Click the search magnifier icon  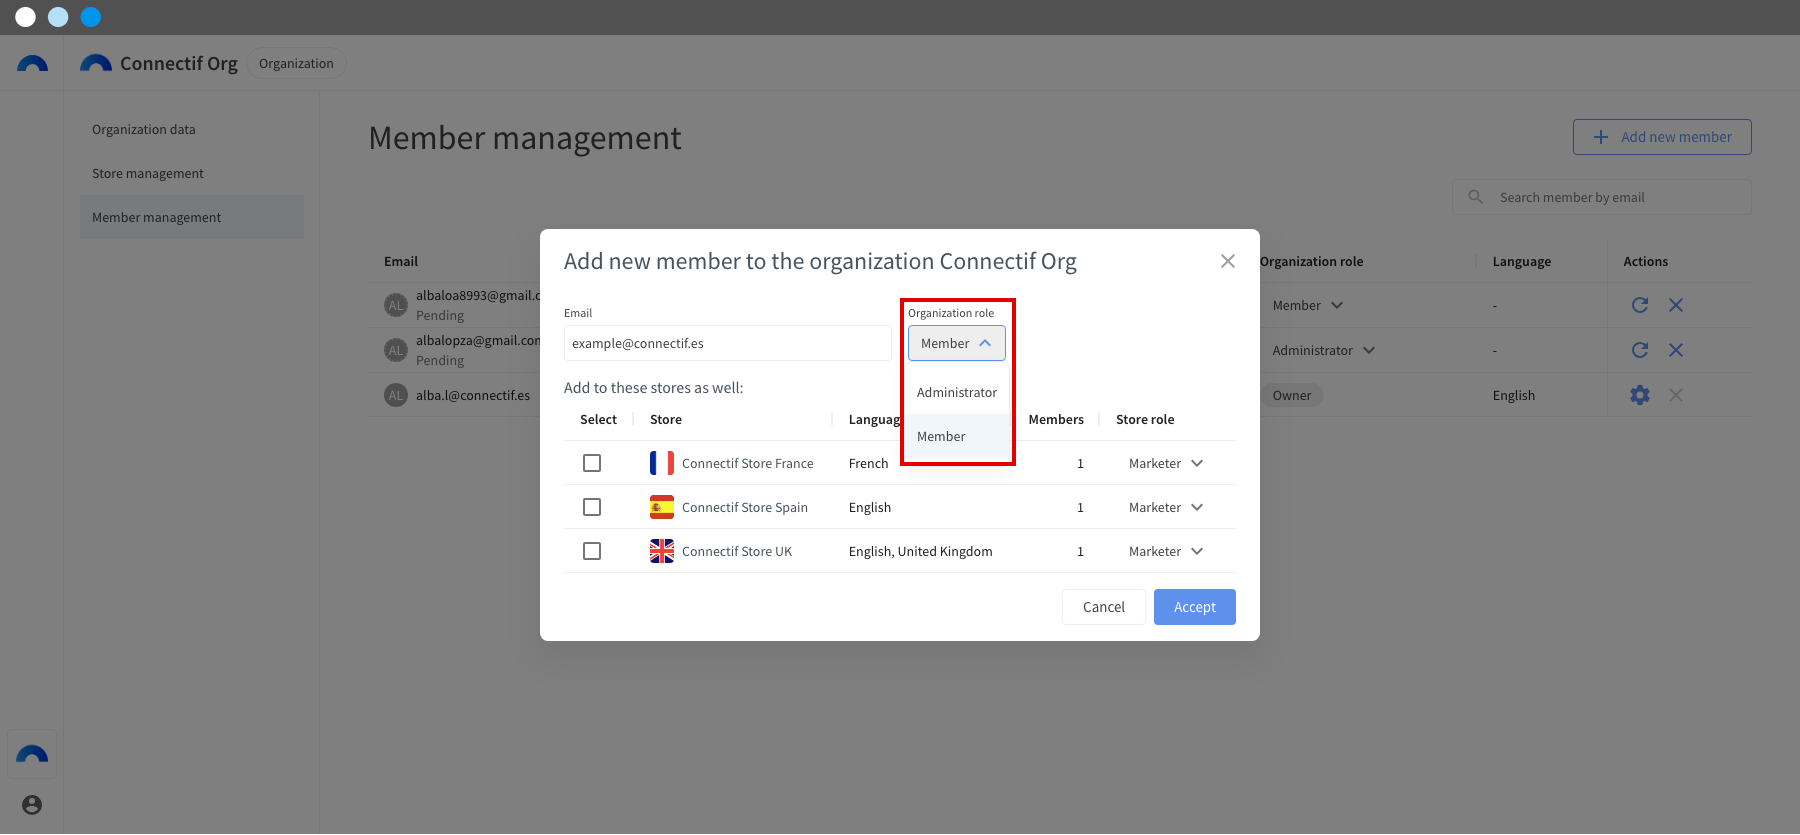[x=1476, y=197]
